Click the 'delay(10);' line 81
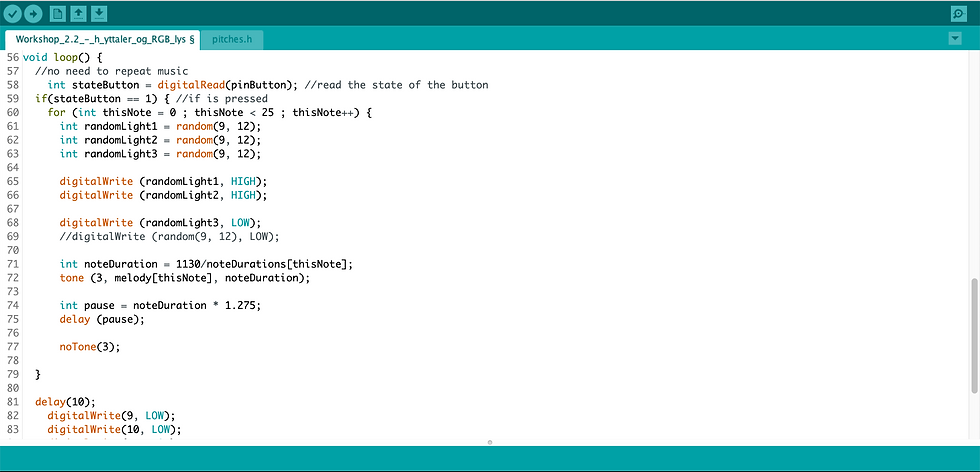980x472 pixels. [65, 401]
